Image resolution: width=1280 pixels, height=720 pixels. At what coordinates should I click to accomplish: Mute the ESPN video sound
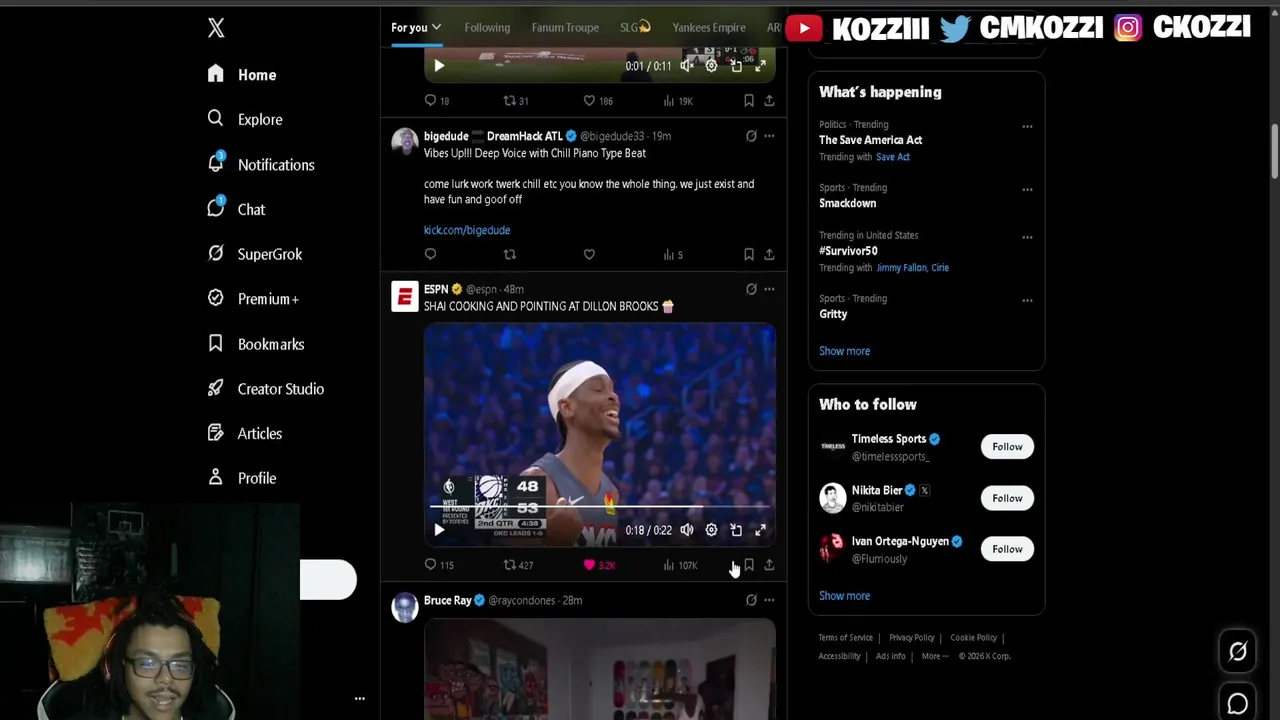click(x=687, y=530)
